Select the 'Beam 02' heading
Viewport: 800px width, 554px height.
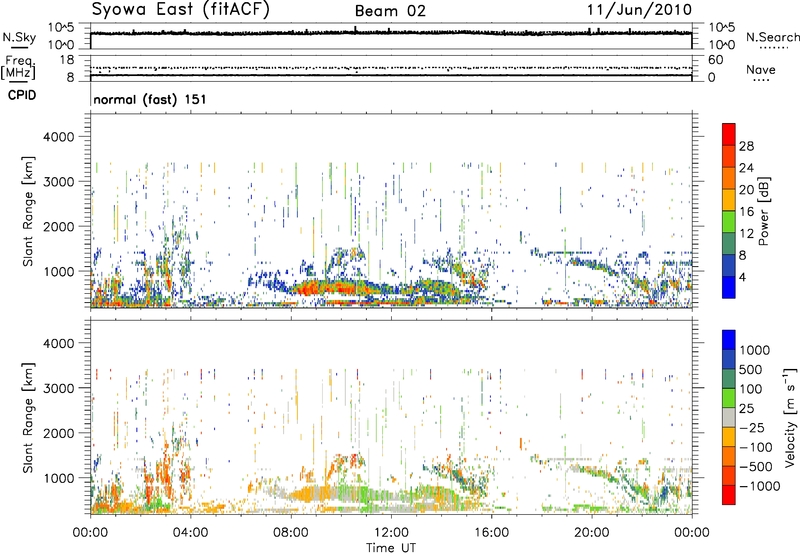point(390,11)
